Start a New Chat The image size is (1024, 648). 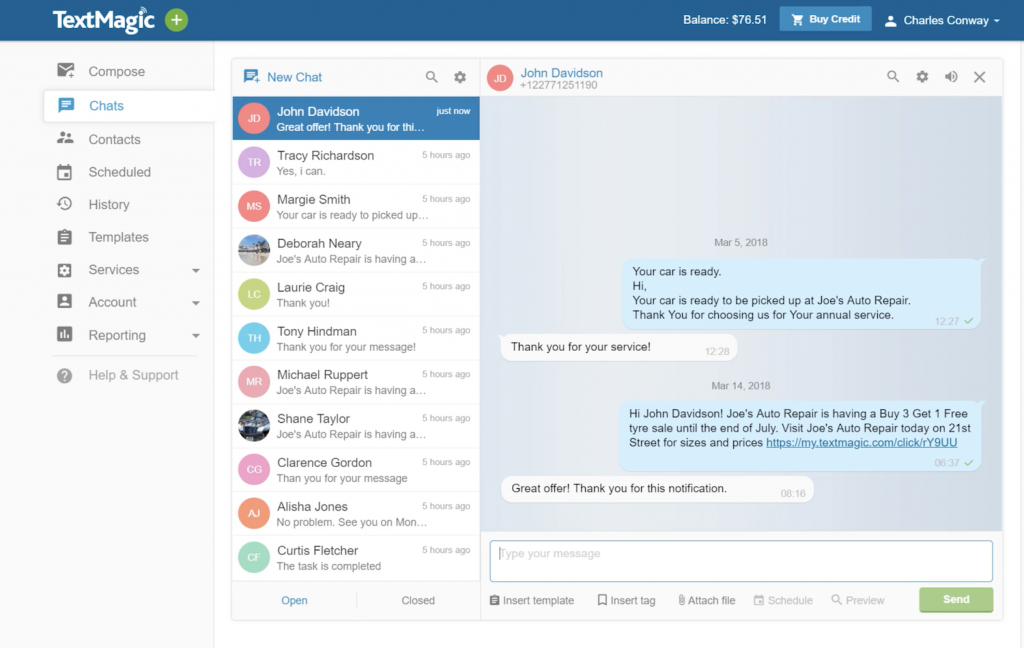tap(283, 76)
